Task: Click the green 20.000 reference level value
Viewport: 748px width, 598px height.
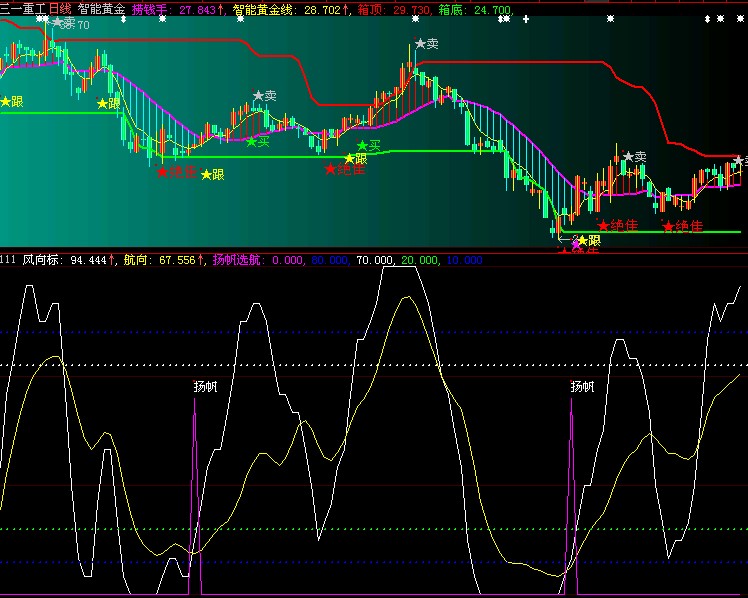Action: [419, 260]
